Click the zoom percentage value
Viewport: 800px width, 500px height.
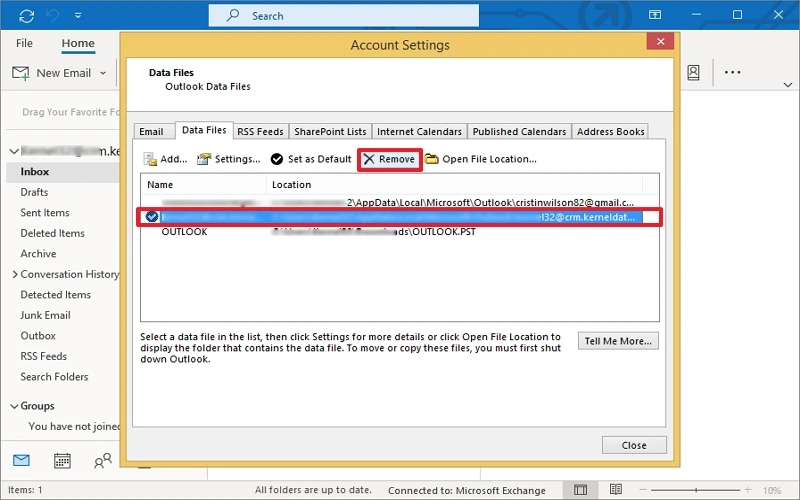click(x=771, y=490)
